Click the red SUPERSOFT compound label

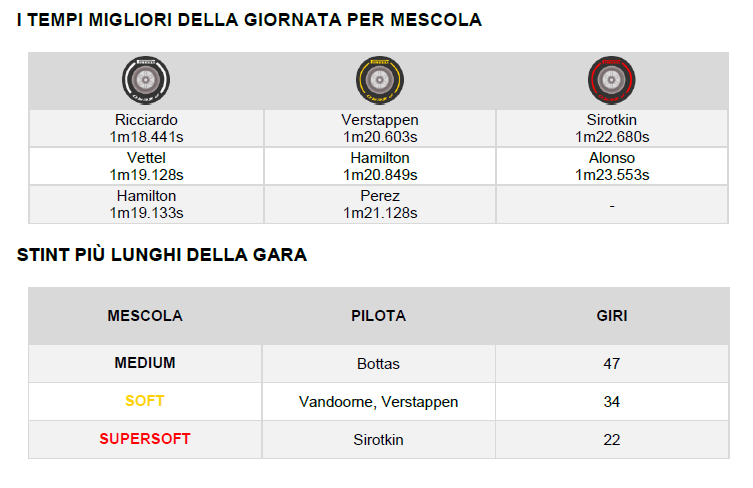pyautogui.click(x=145, y=439)
